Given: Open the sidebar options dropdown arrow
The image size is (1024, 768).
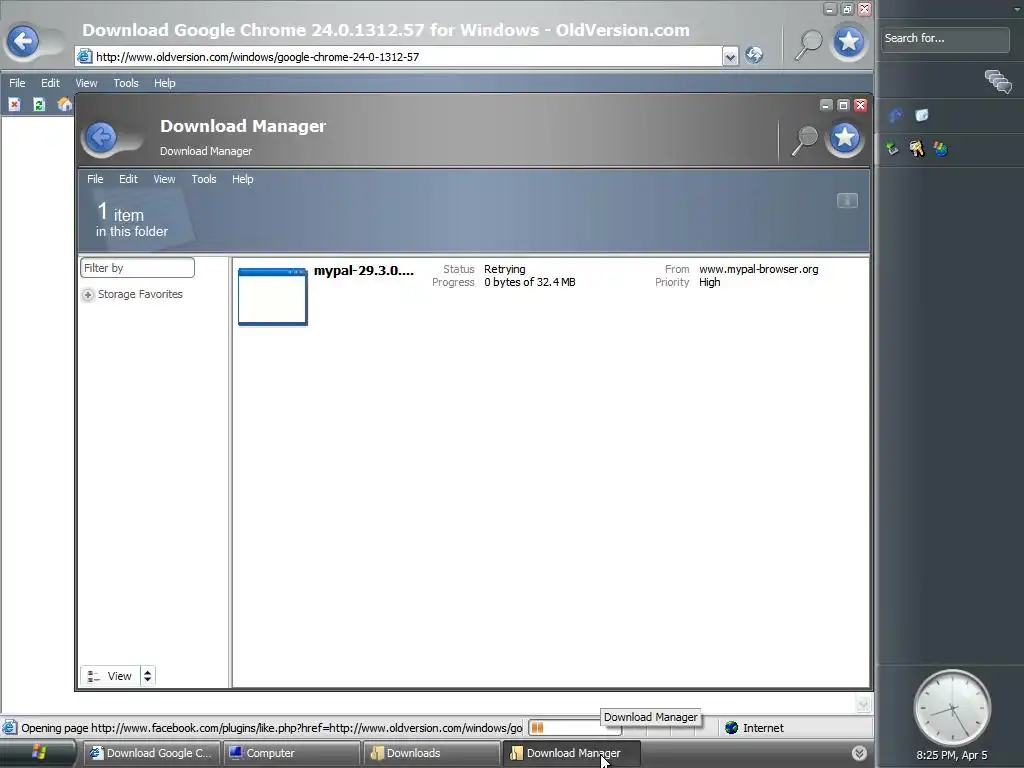Looking at the screenshot, I should (x=1017, y=9).
